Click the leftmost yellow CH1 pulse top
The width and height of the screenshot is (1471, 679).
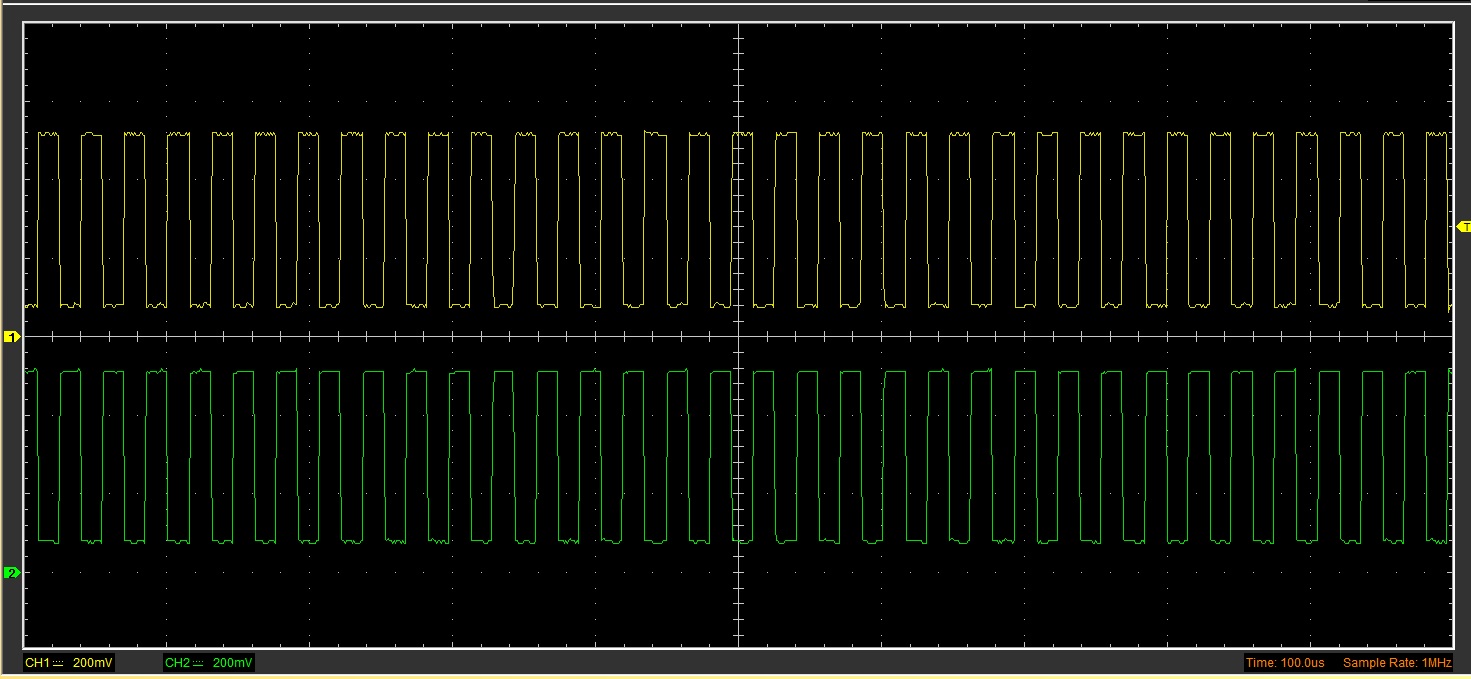pos(48,133)
